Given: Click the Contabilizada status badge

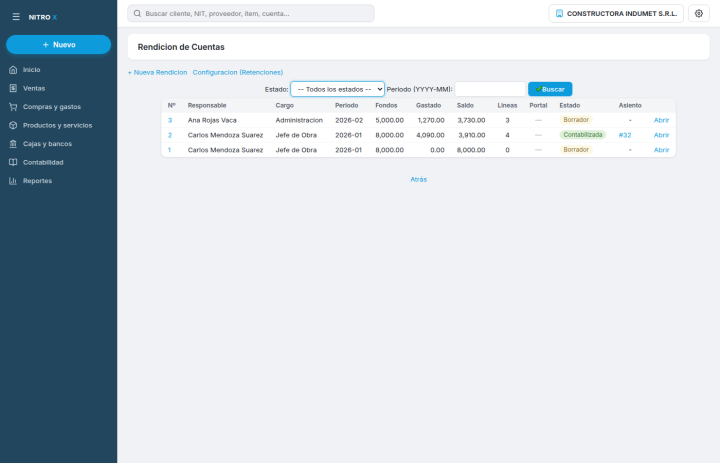Looking at the screenshot, I should [x=583, y=135].
